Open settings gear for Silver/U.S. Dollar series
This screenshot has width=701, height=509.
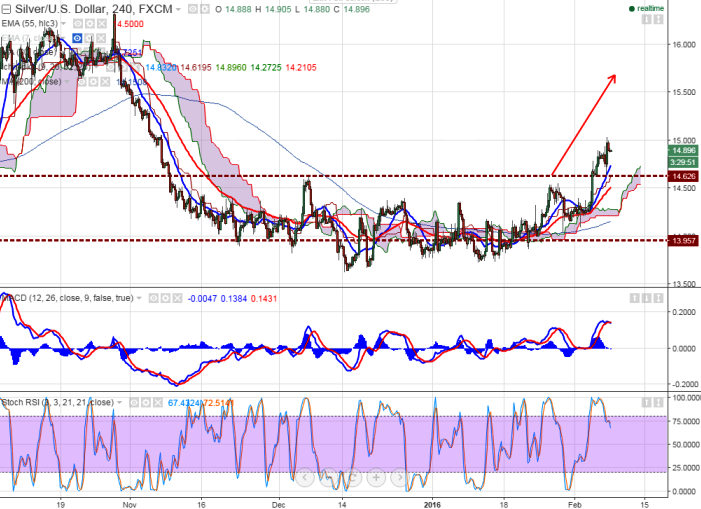205,9
